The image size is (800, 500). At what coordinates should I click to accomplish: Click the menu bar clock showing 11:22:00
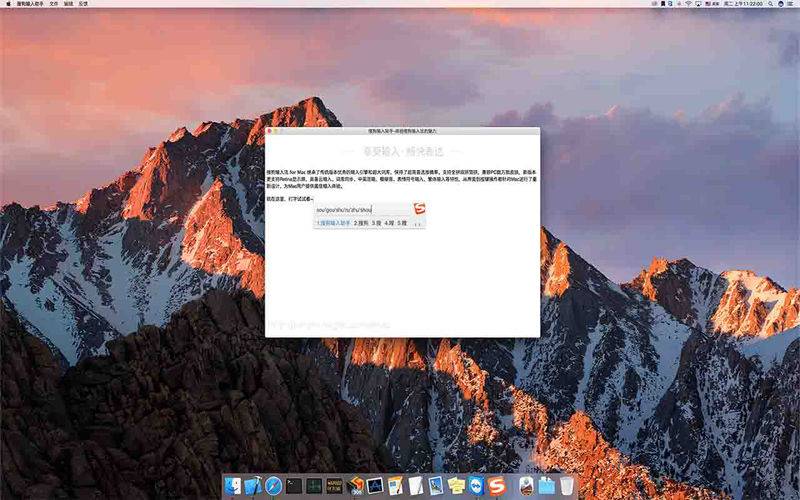(x=743, y=4)
